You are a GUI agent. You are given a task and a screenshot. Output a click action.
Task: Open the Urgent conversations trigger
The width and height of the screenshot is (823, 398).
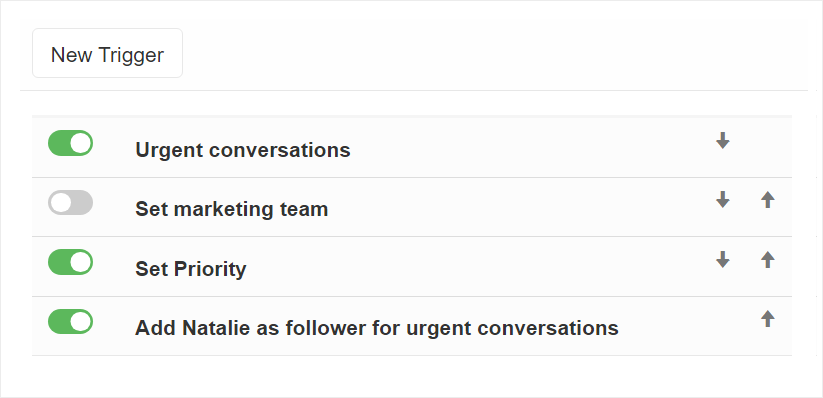pos(242,150)
